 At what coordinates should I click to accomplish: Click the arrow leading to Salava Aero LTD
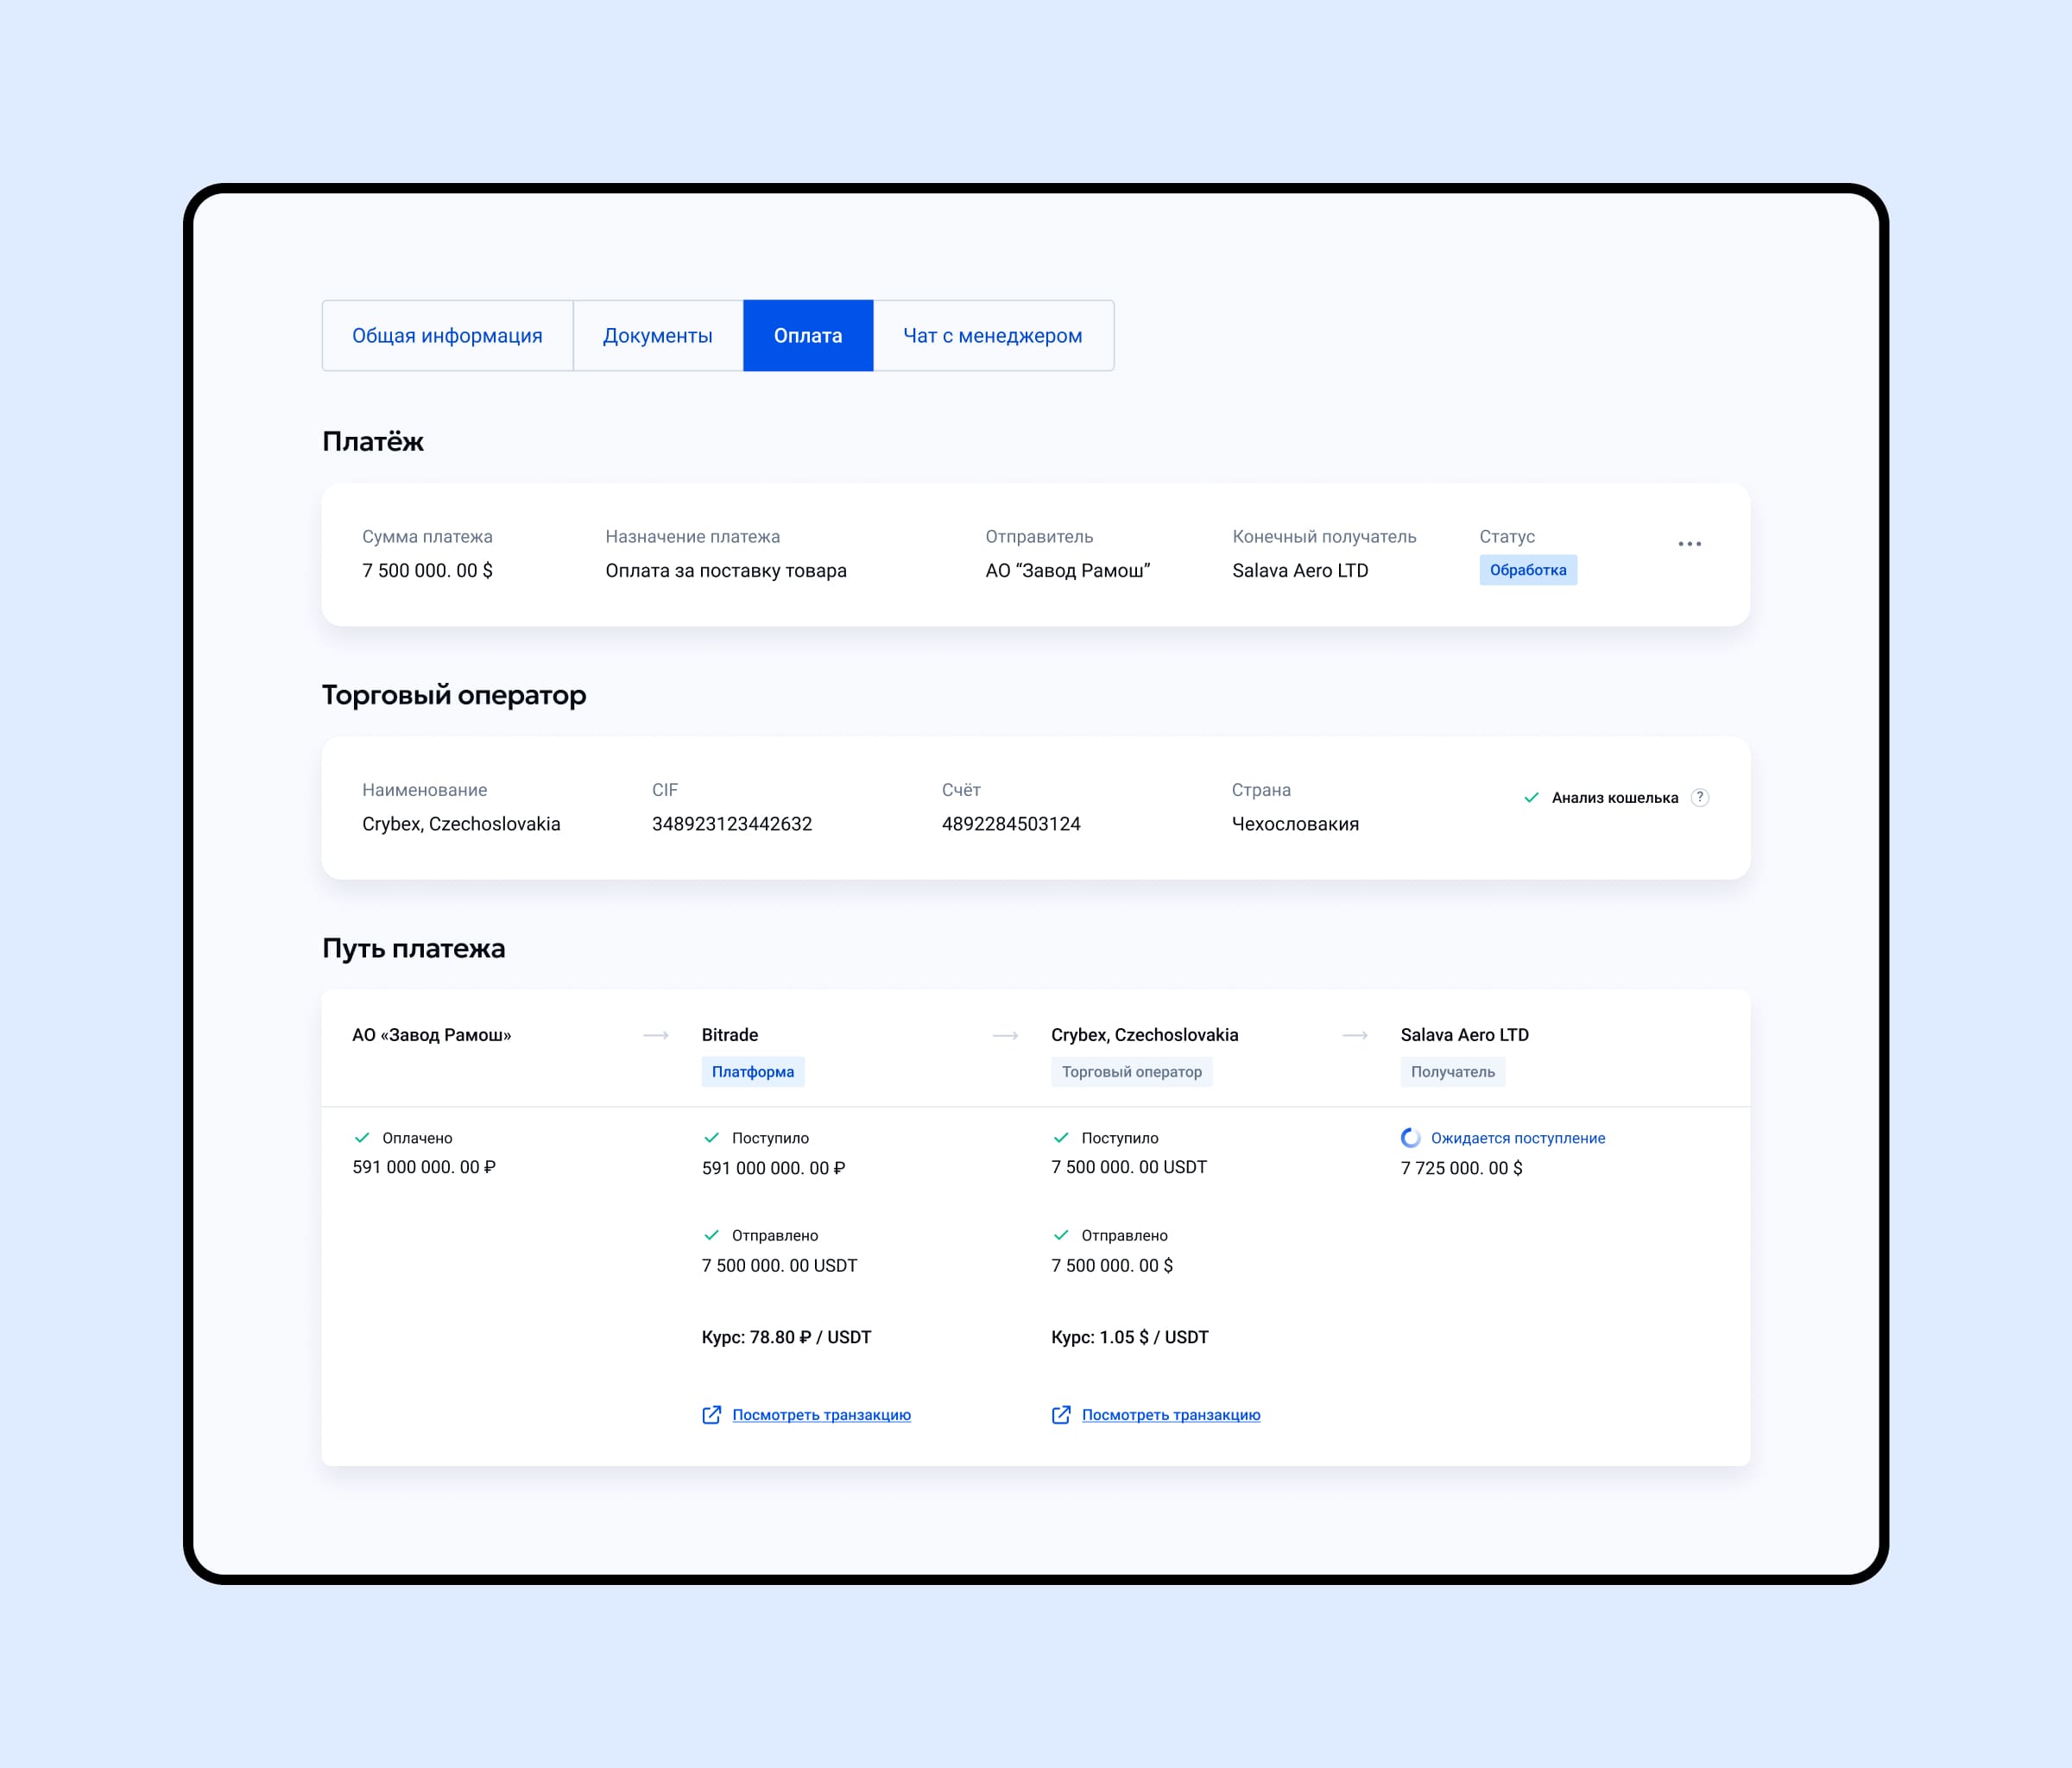[1355, 1035]
